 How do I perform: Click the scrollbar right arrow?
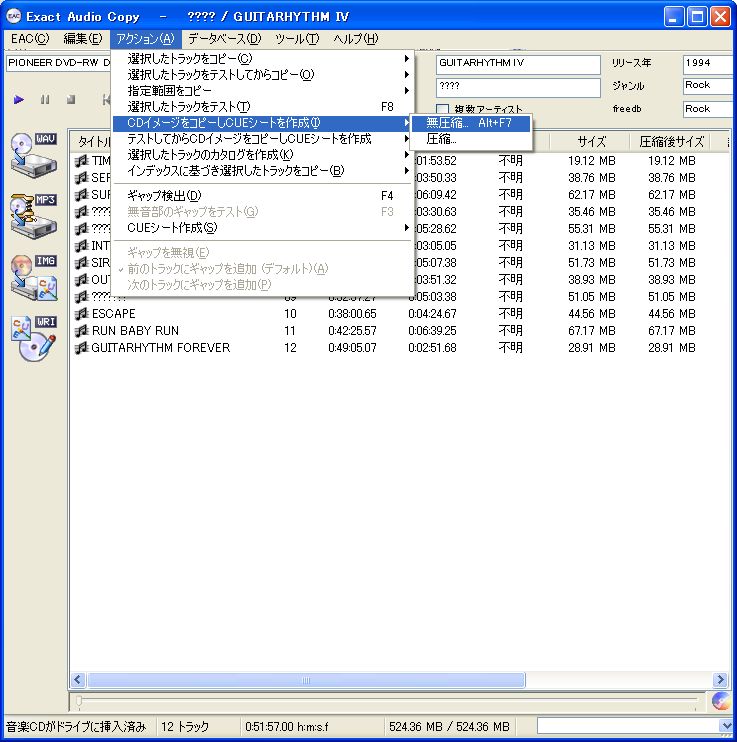click(720, 680)
